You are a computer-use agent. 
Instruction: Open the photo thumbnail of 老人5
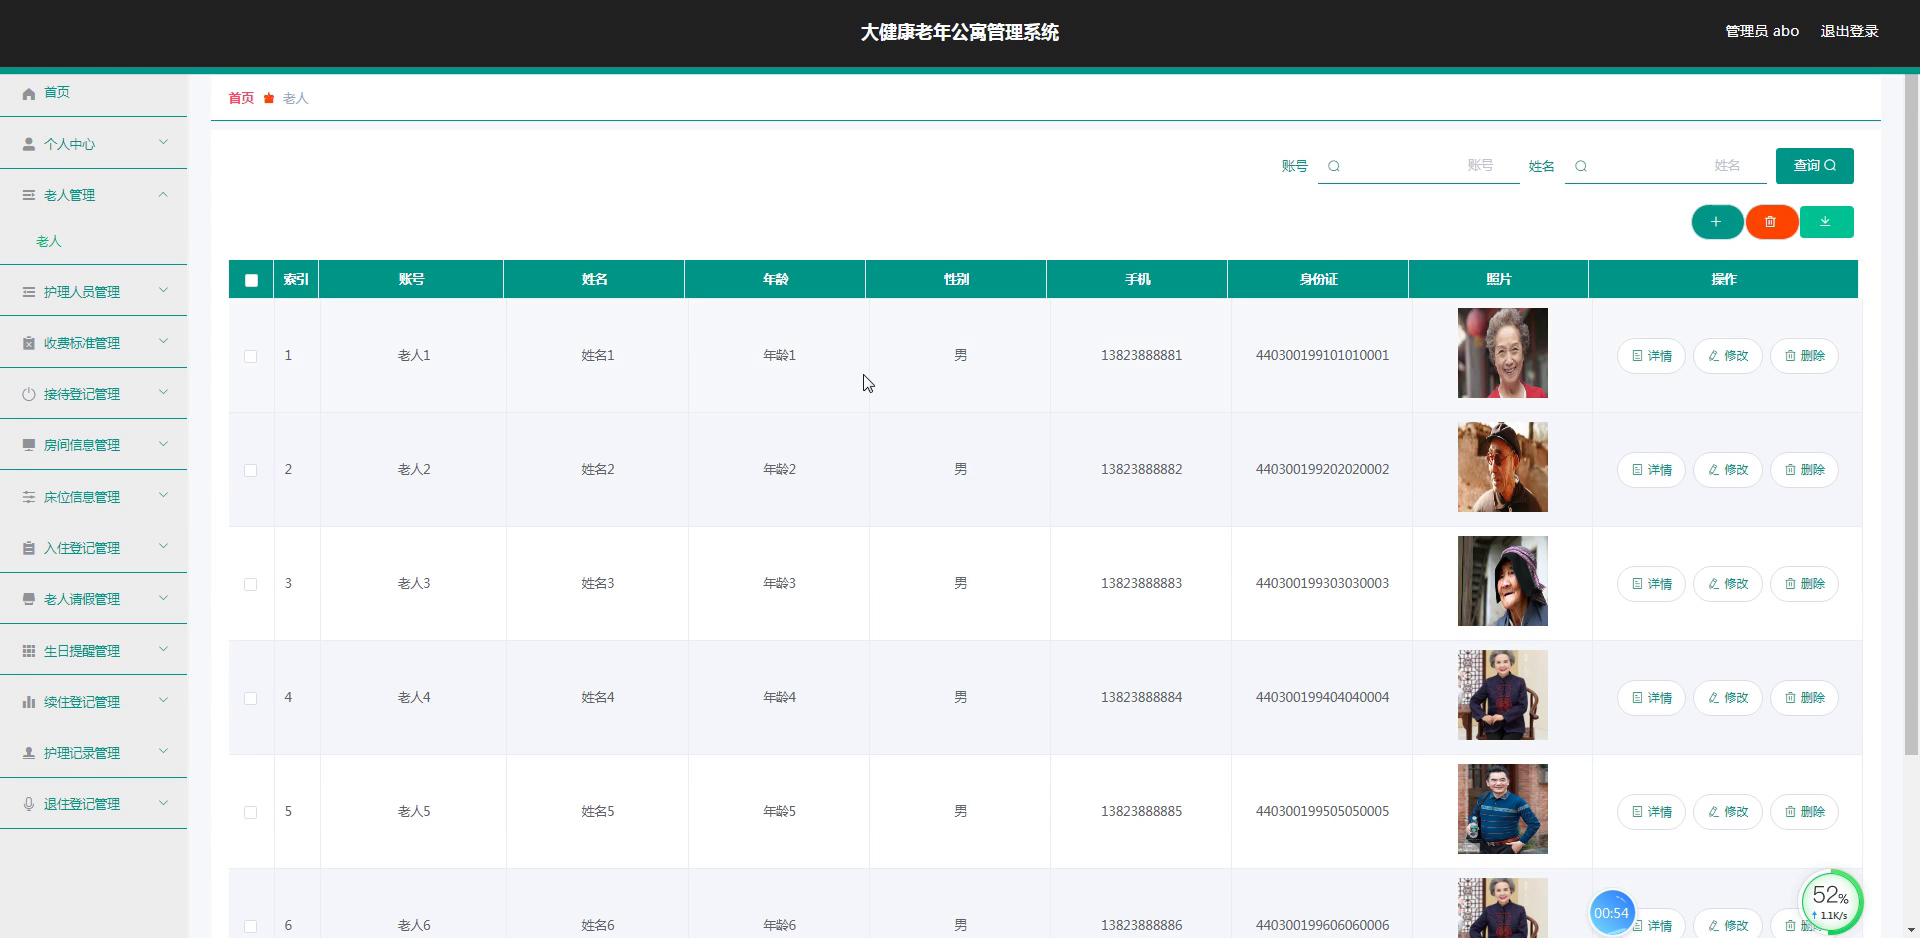coord(1502,809)
